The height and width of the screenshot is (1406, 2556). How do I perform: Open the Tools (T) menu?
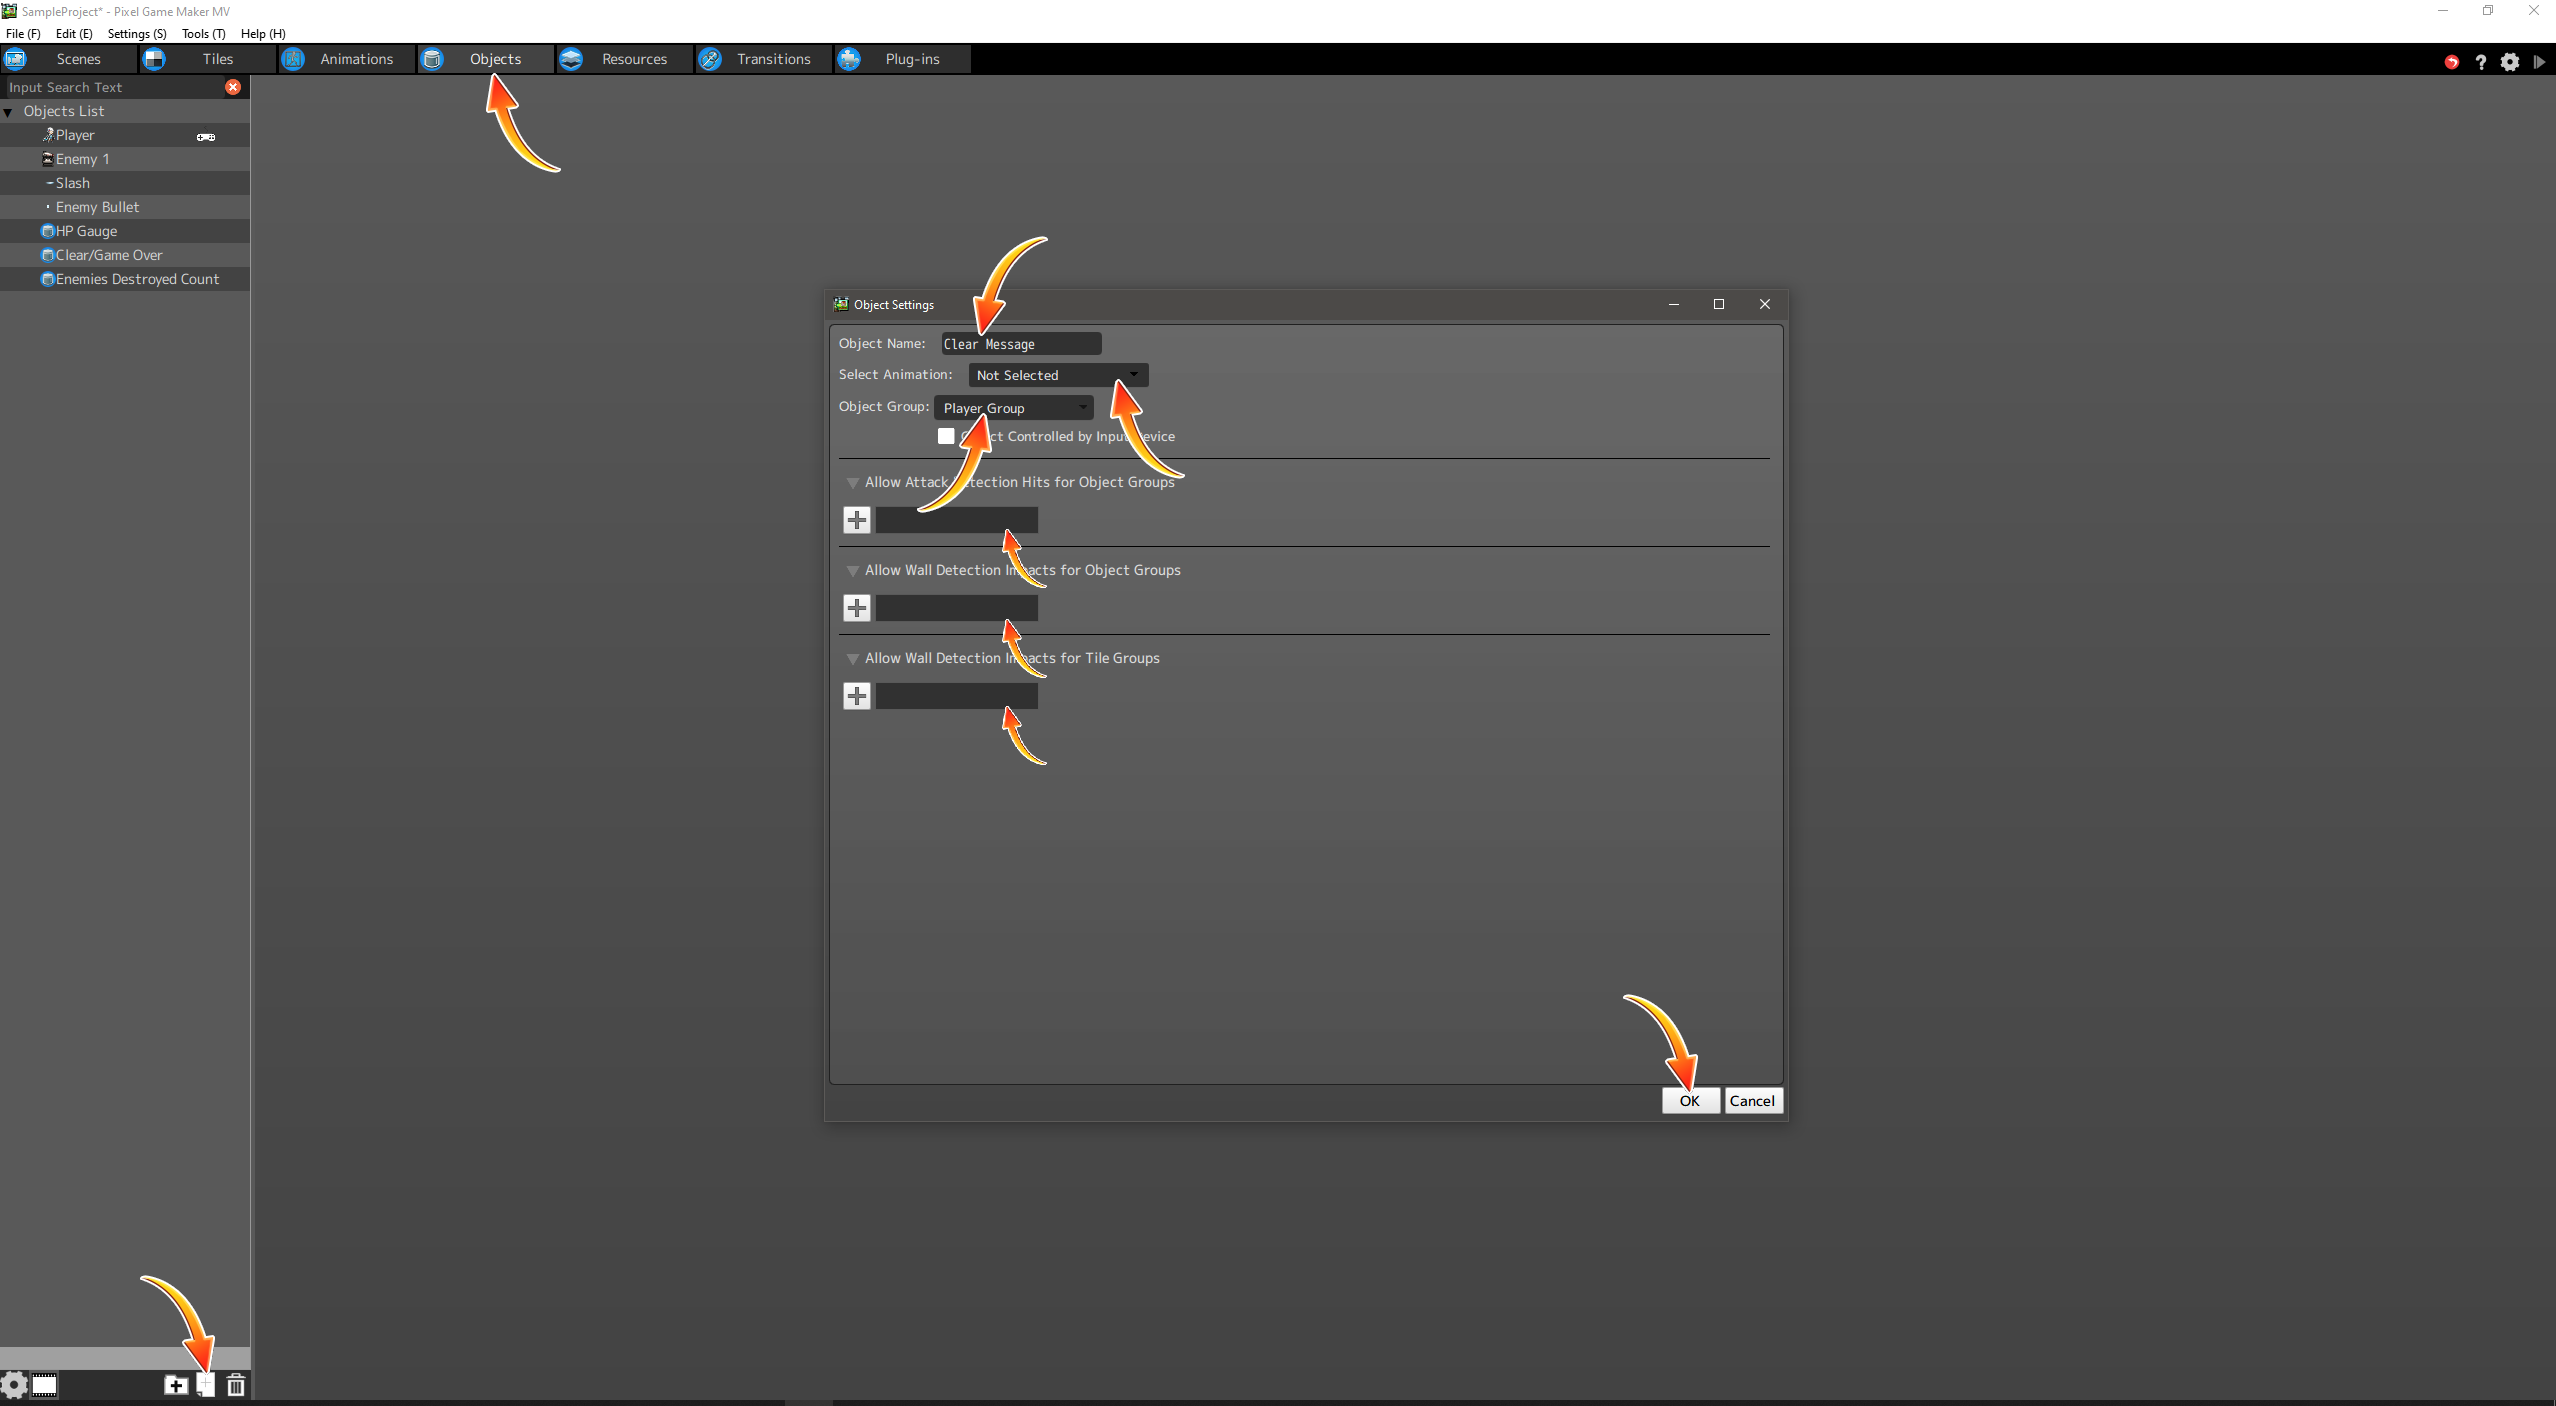(203, 33)
